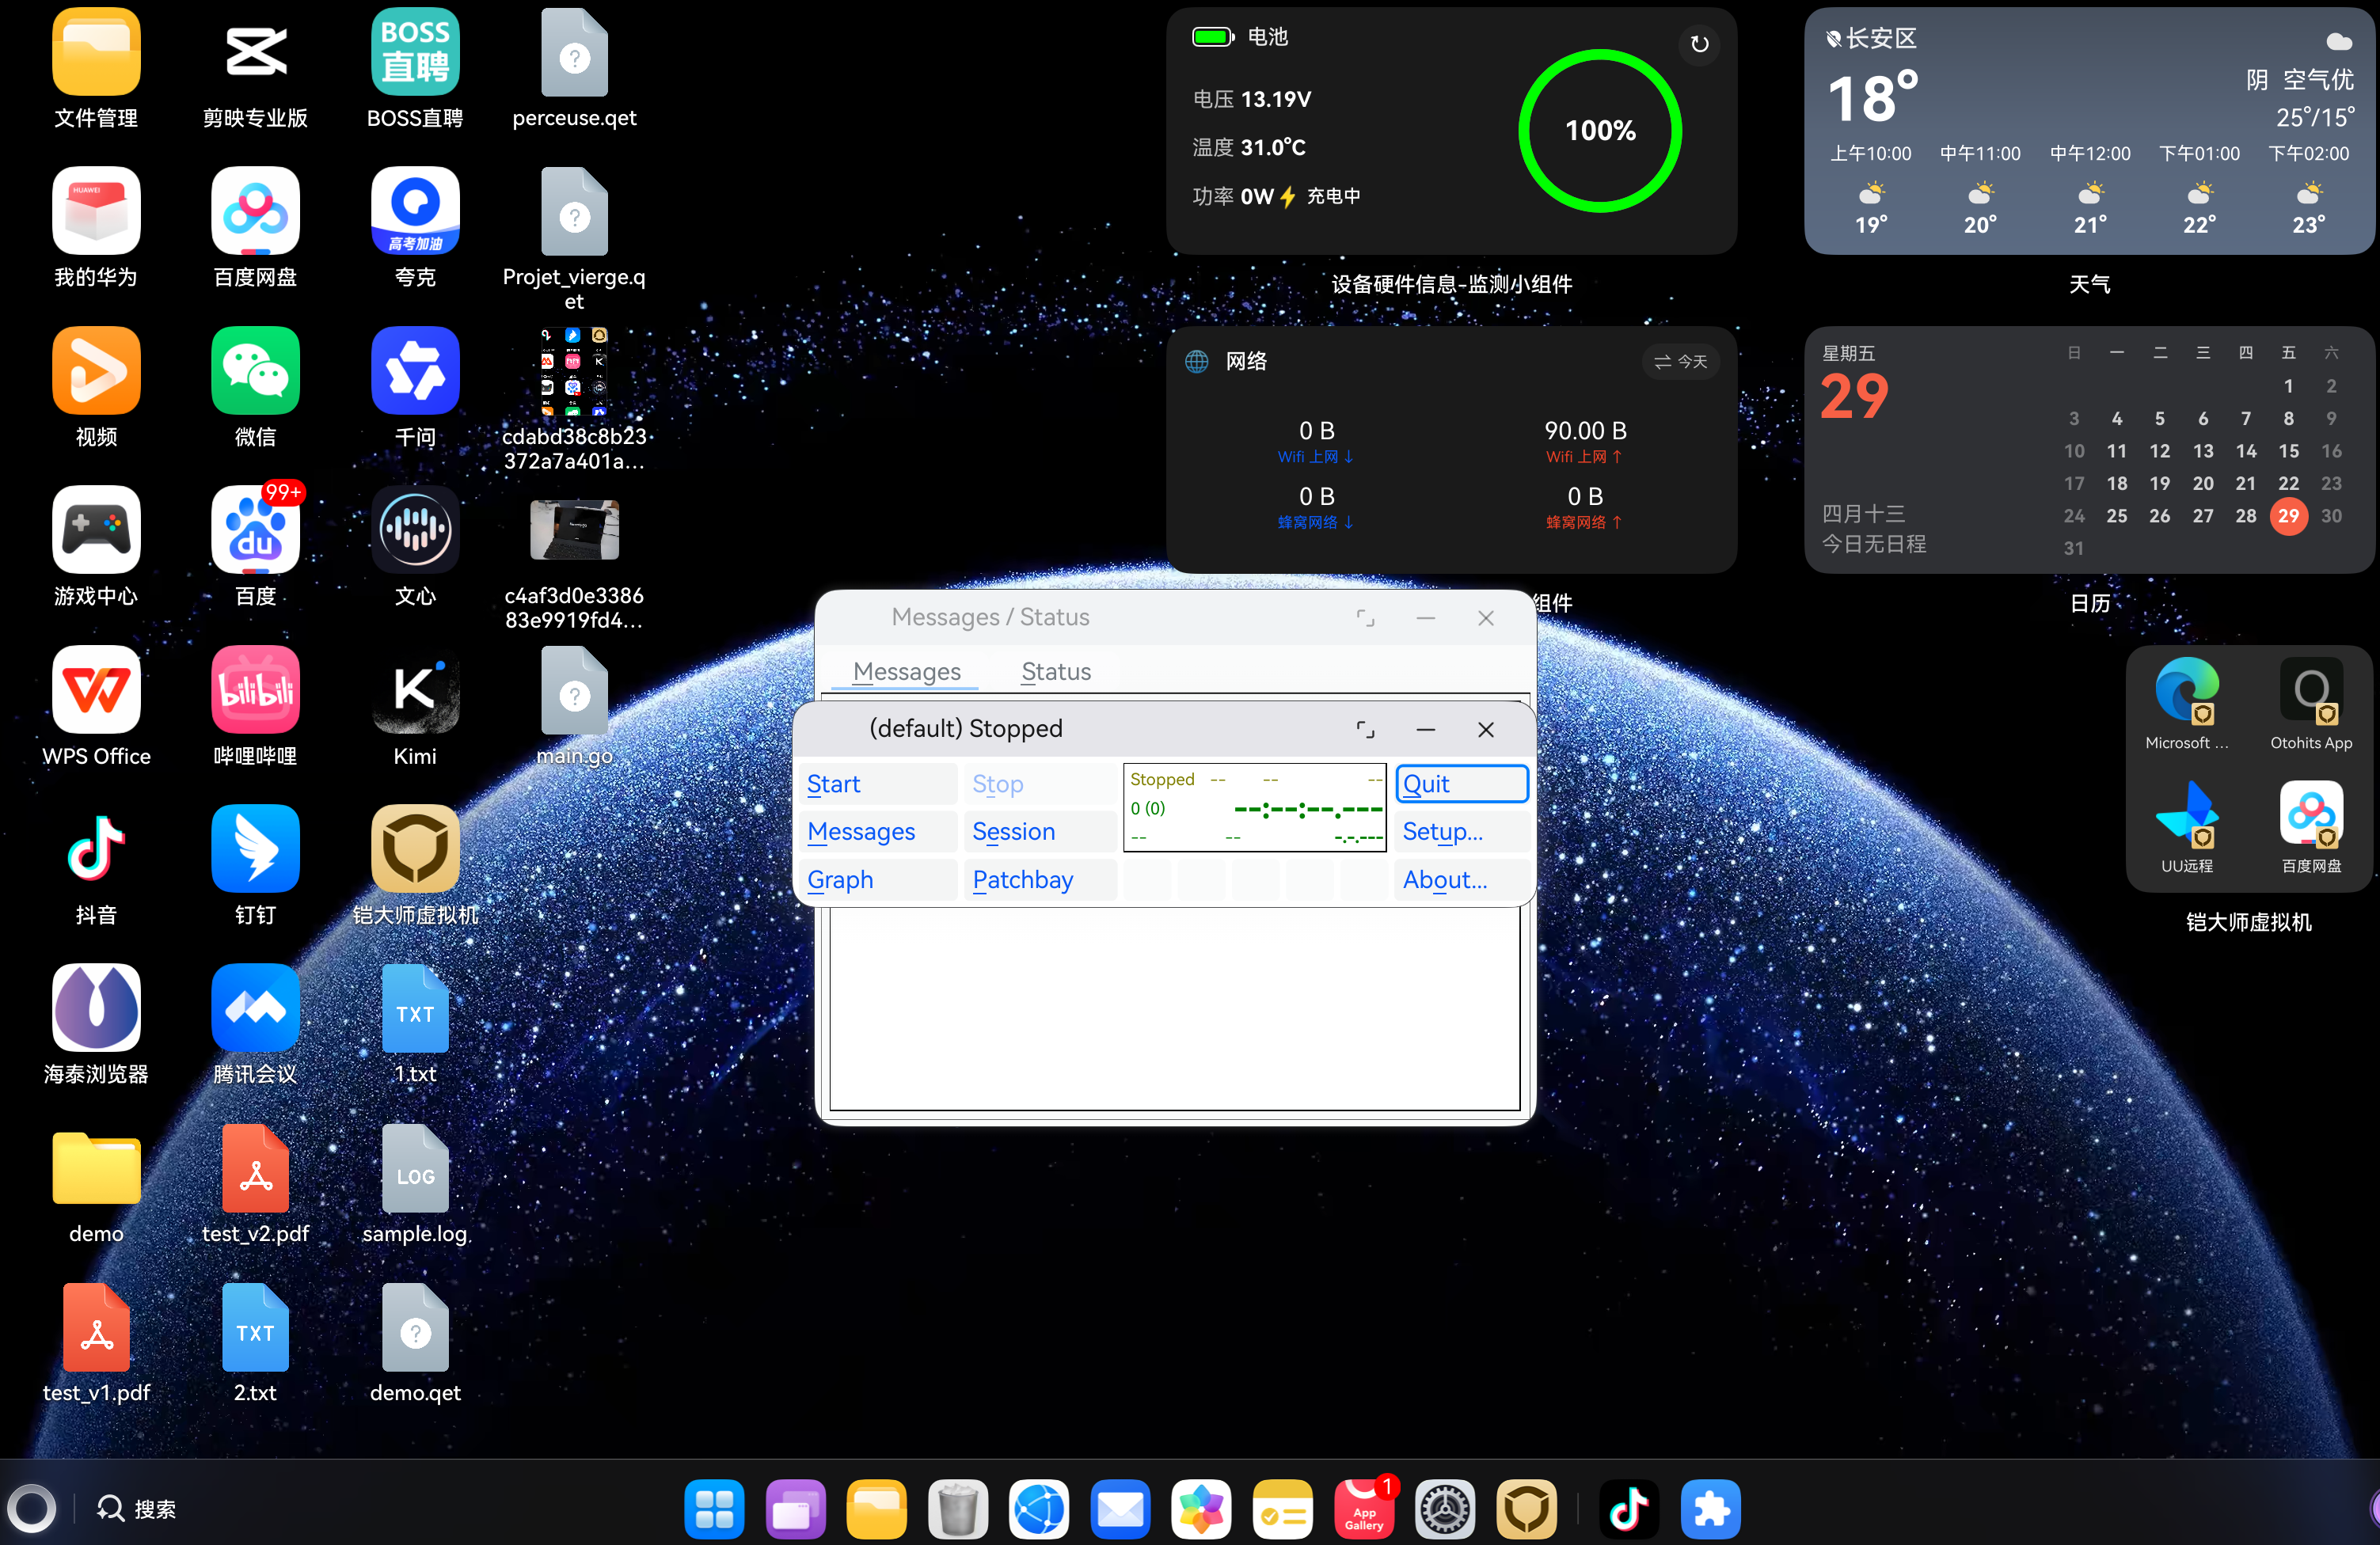Open the cdabd38c8b23 screenshot thumbnail
2380x1545 pixels.
tap(574, 371)
